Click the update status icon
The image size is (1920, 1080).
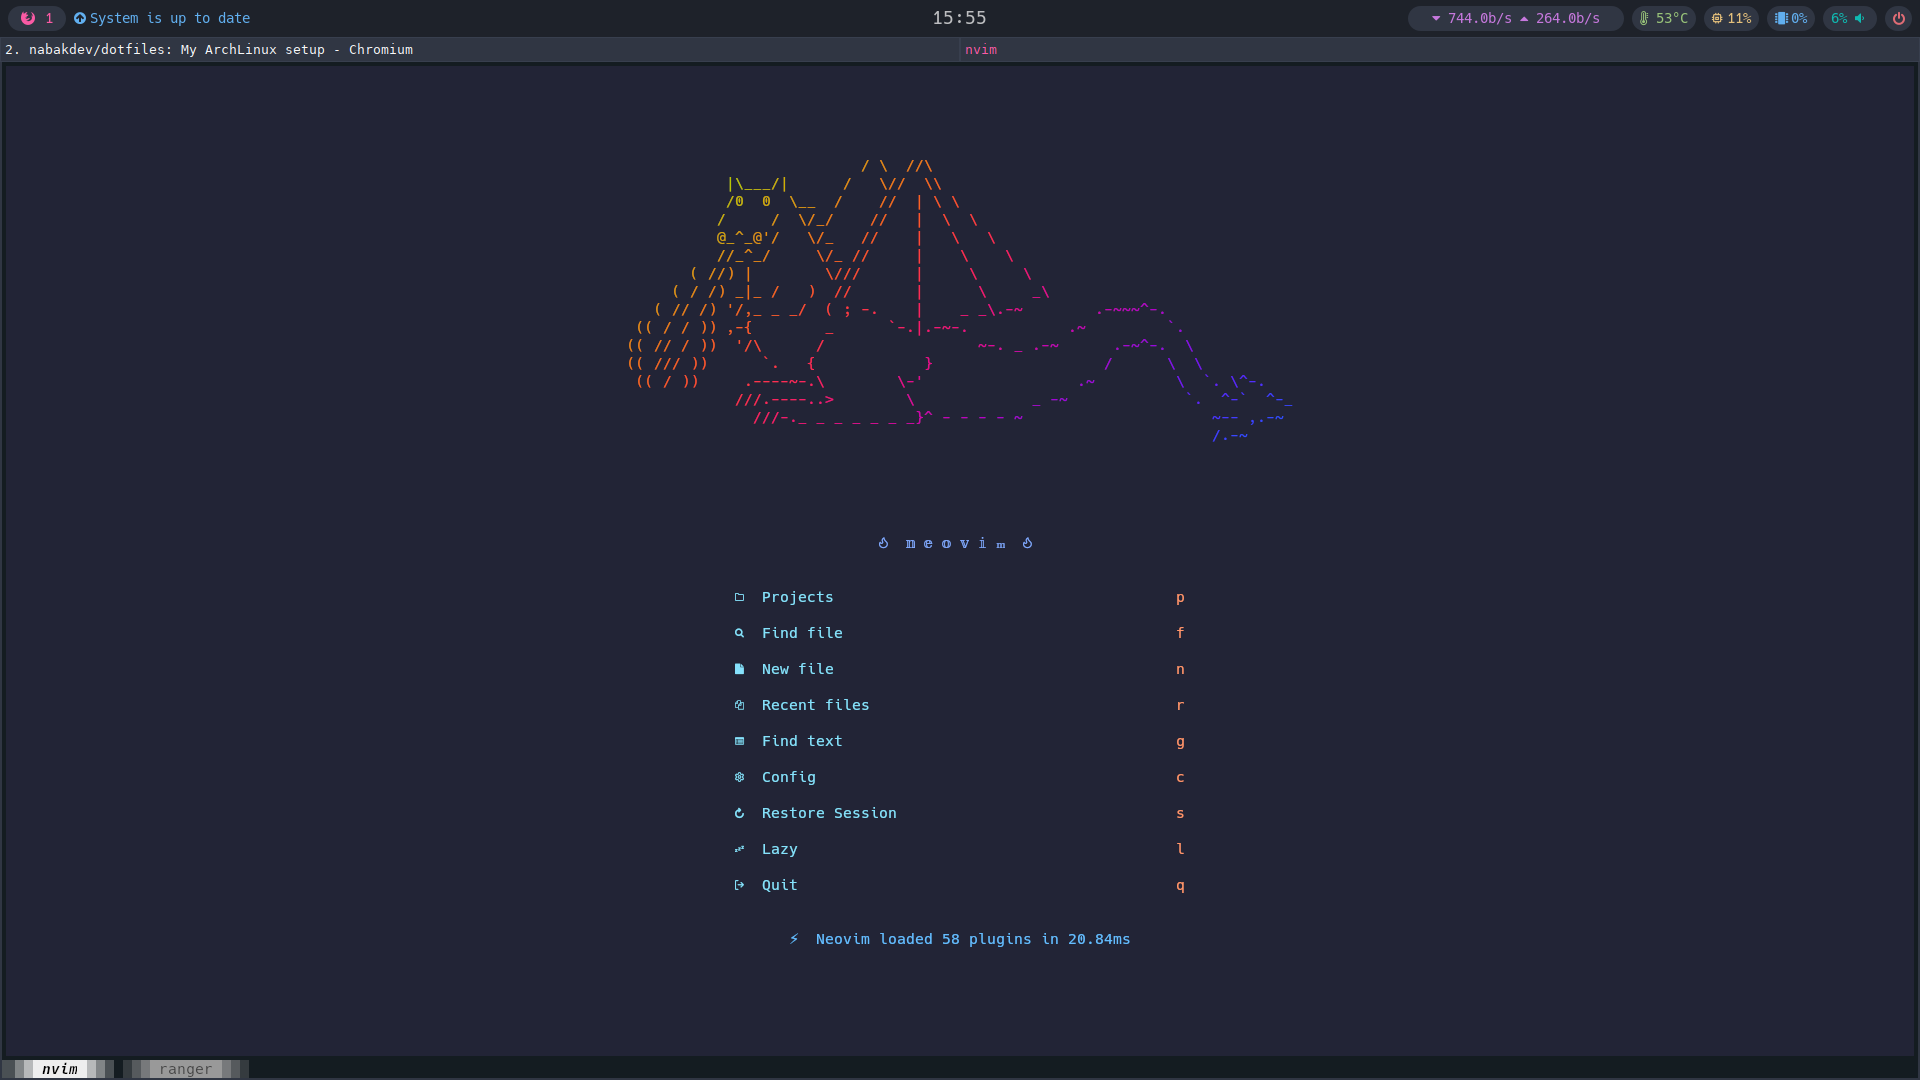tap(80, 18)
